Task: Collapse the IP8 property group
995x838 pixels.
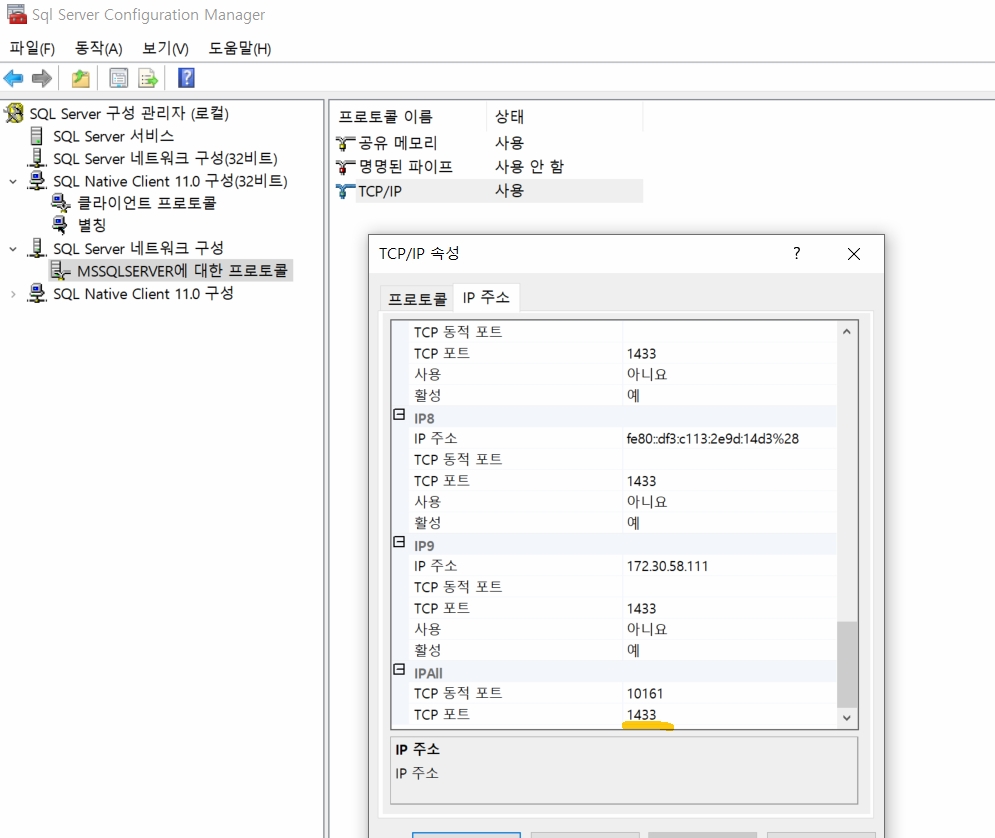Action: (x=399, y=414)
